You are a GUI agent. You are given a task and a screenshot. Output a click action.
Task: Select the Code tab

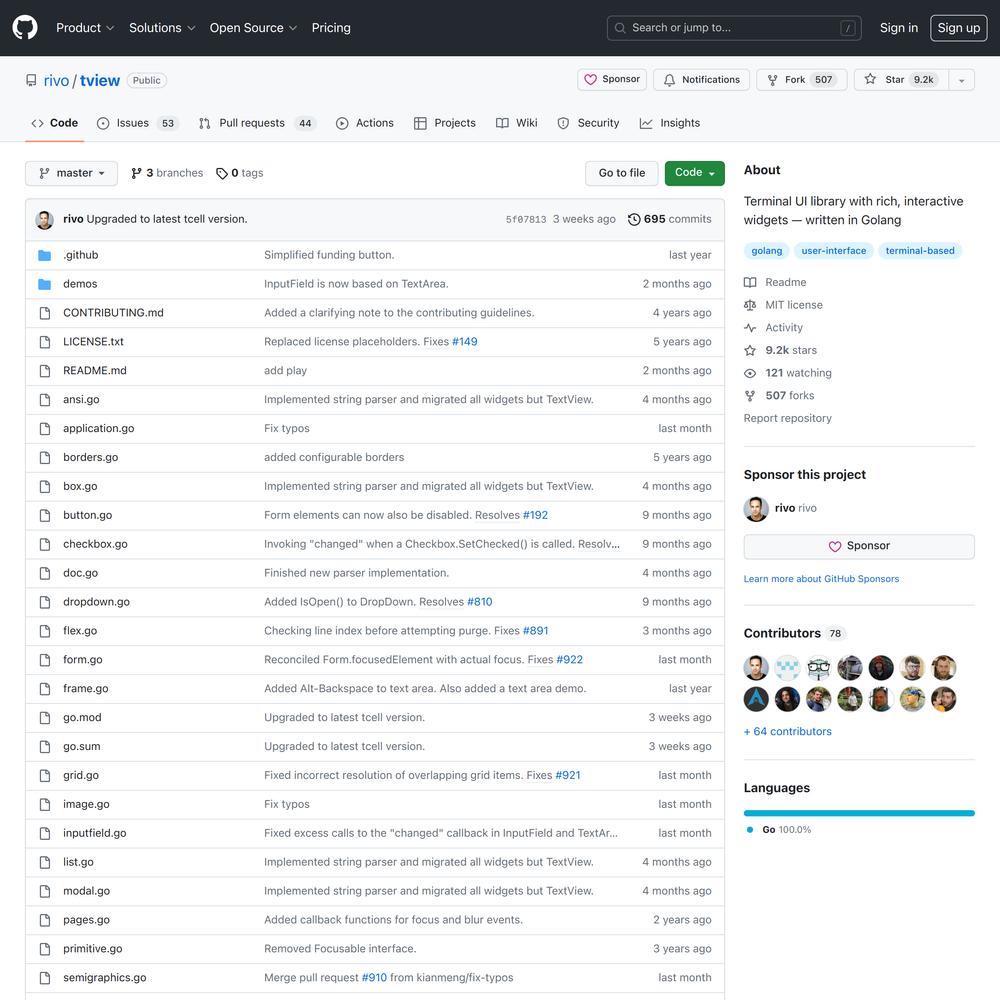(55, 123)
